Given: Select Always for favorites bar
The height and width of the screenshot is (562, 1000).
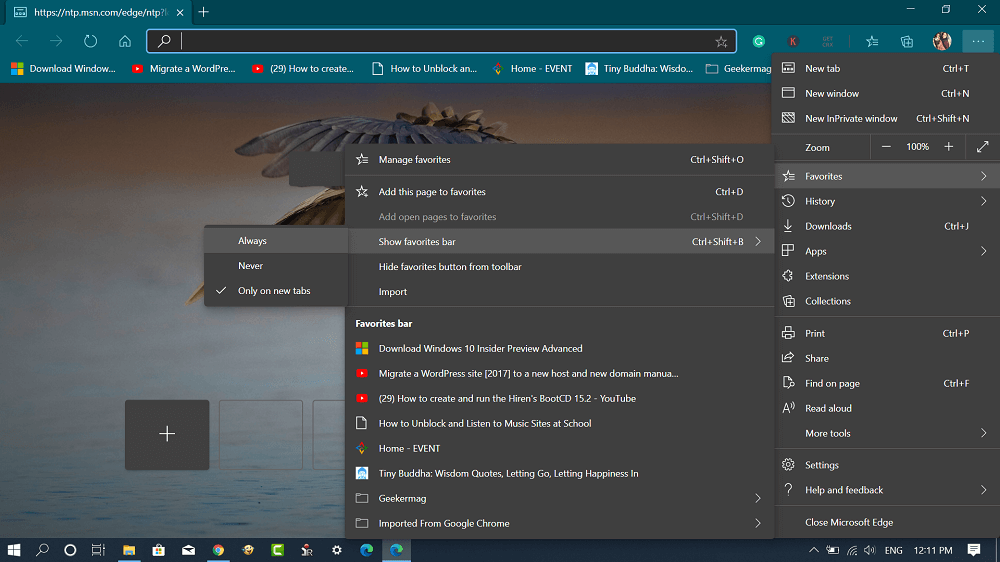Looking at the screenshot, I should [276, 240].
